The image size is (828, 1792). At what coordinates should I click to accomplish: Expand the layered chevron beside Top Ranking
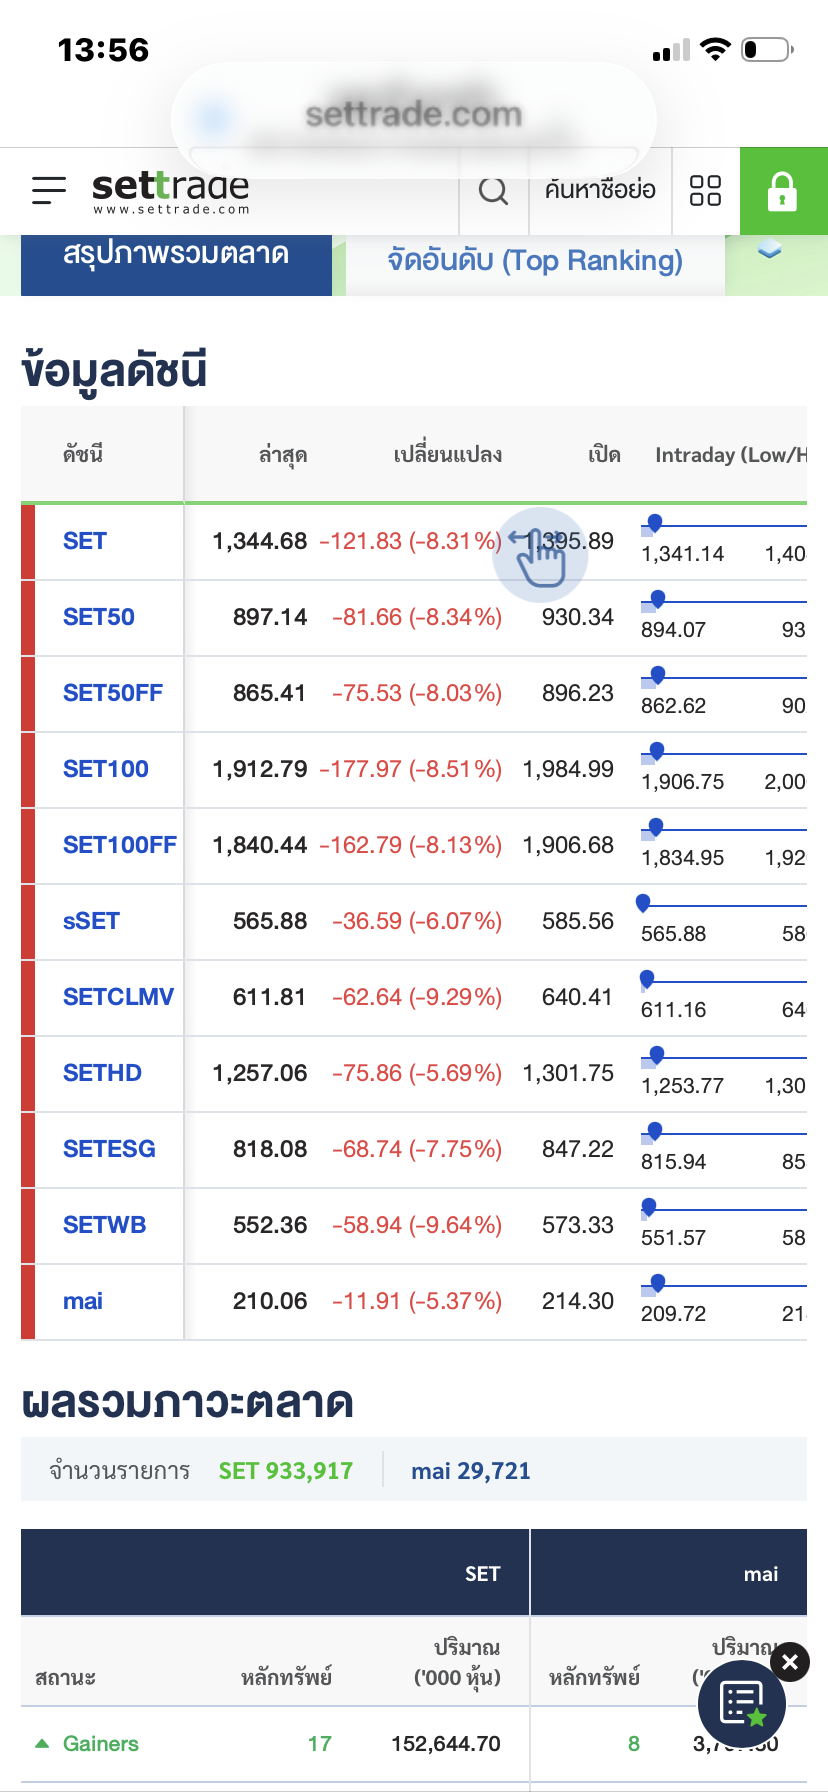pyautogui.click(x=769, y=250)
